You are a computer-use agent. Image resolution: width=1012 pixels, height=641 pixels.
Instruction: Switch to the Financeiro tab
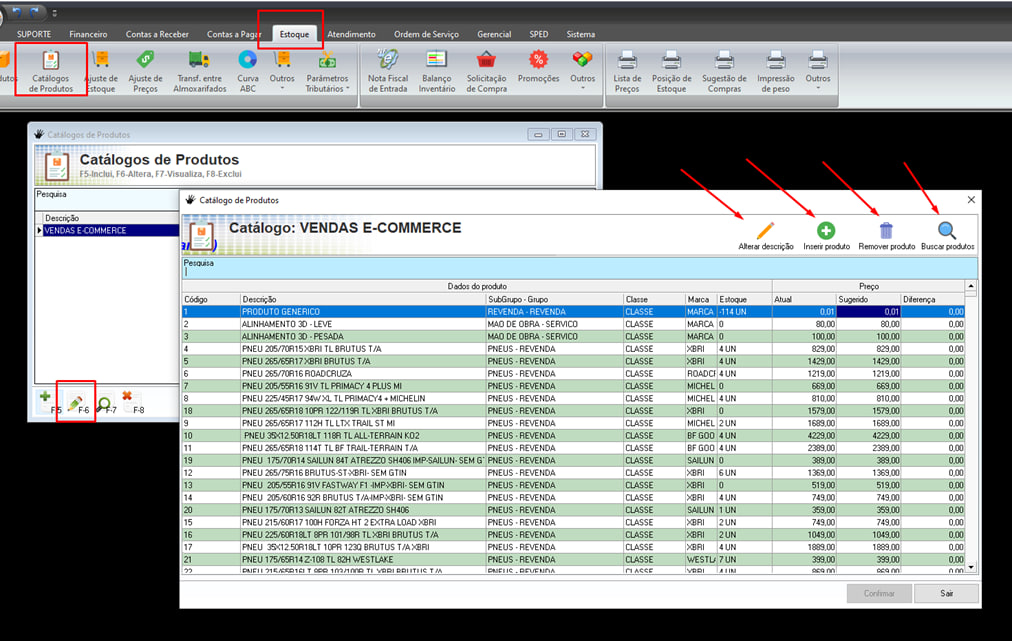pos(88,34)
